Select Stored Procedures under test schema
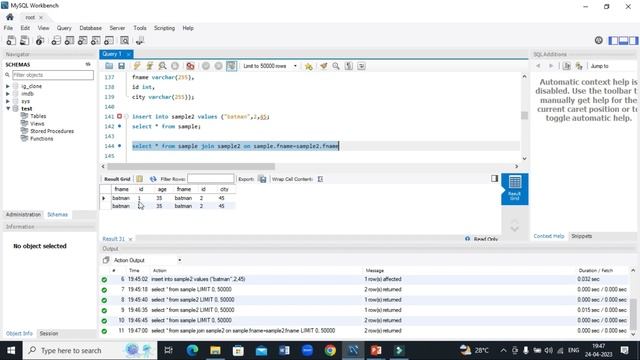Viewport: 640px width, 360px height. 52,131
